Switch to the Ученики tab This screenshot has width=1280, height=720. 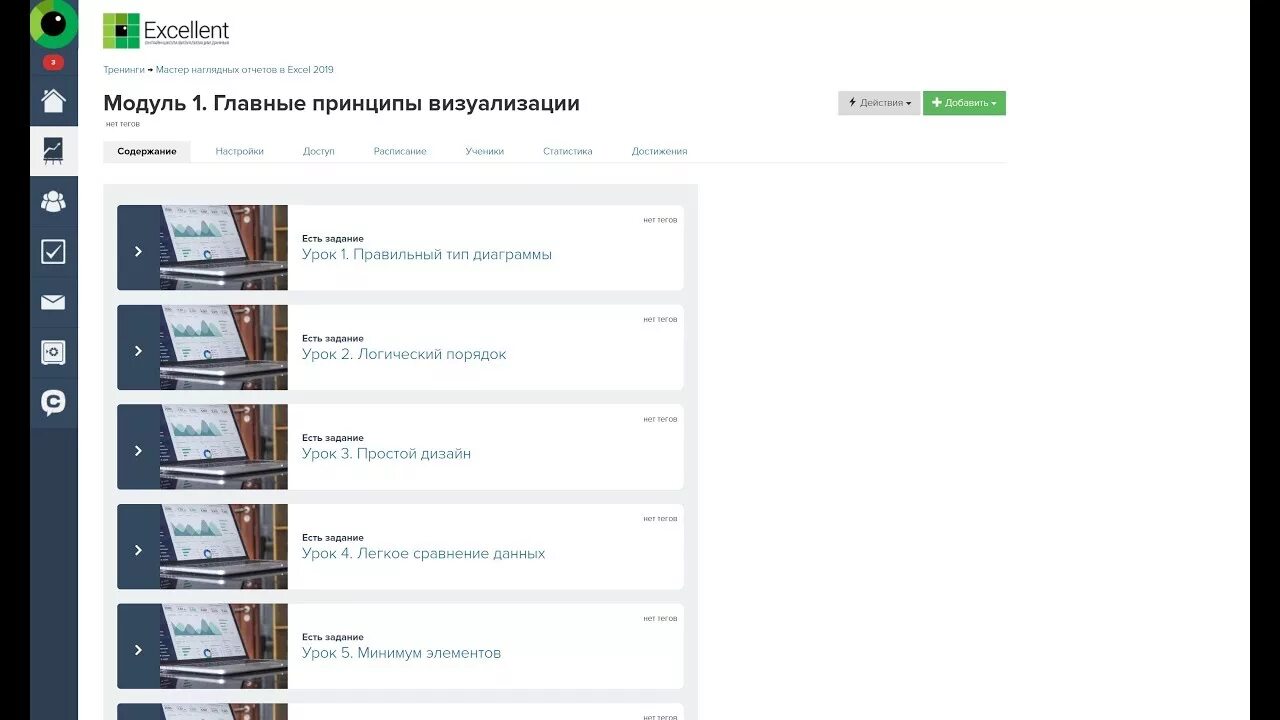[x=485, y=151]
